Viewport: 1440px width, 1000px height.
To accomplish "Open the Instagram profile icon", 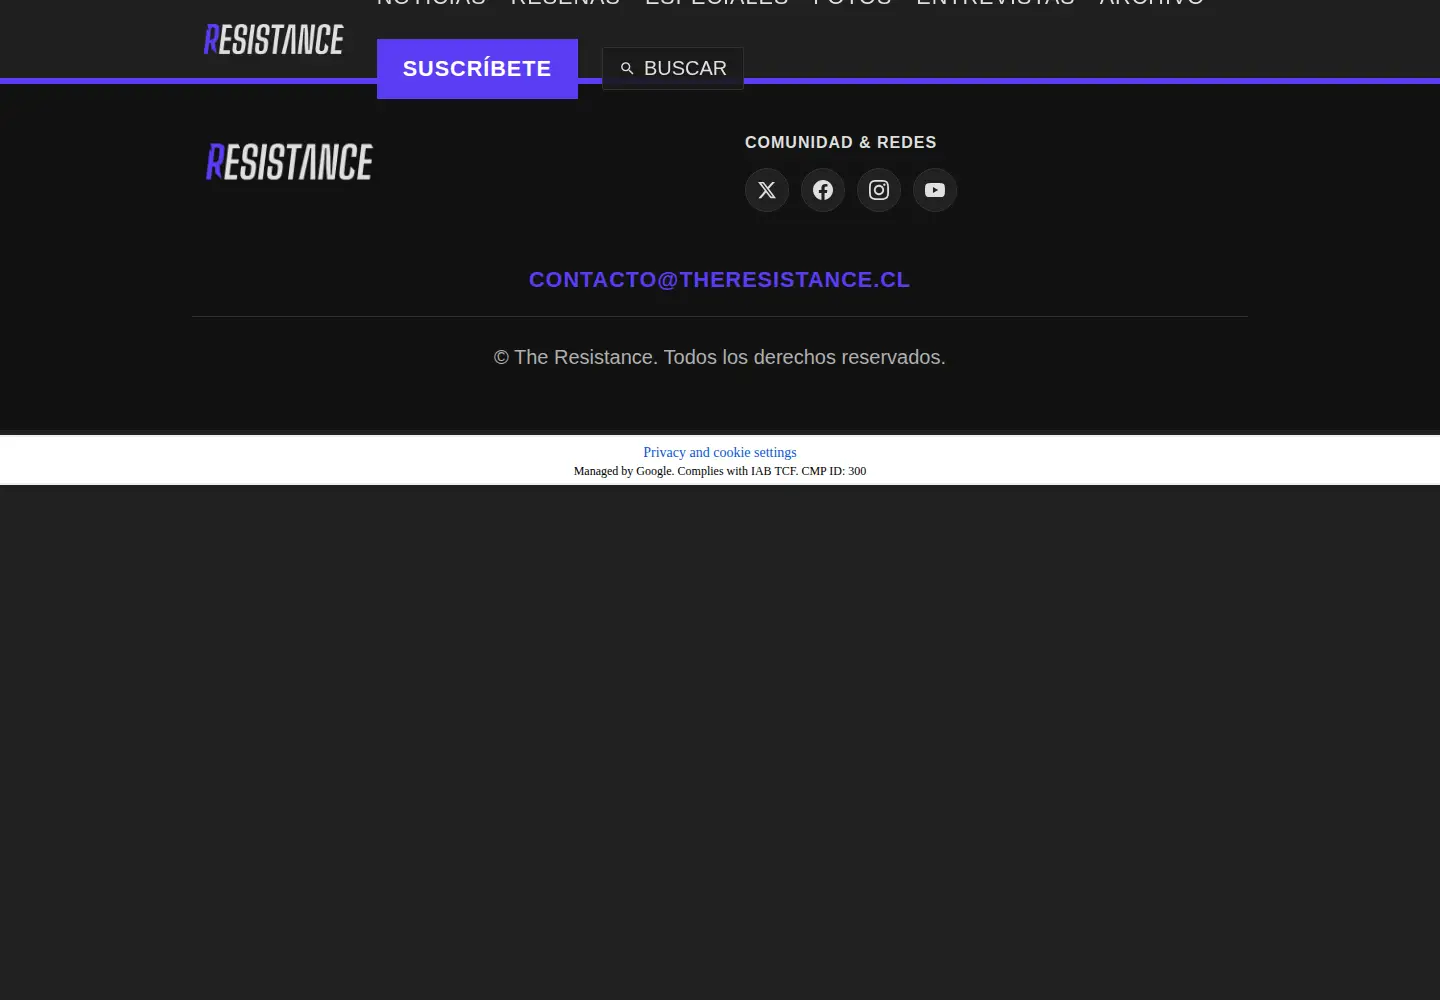I will 879,190.
